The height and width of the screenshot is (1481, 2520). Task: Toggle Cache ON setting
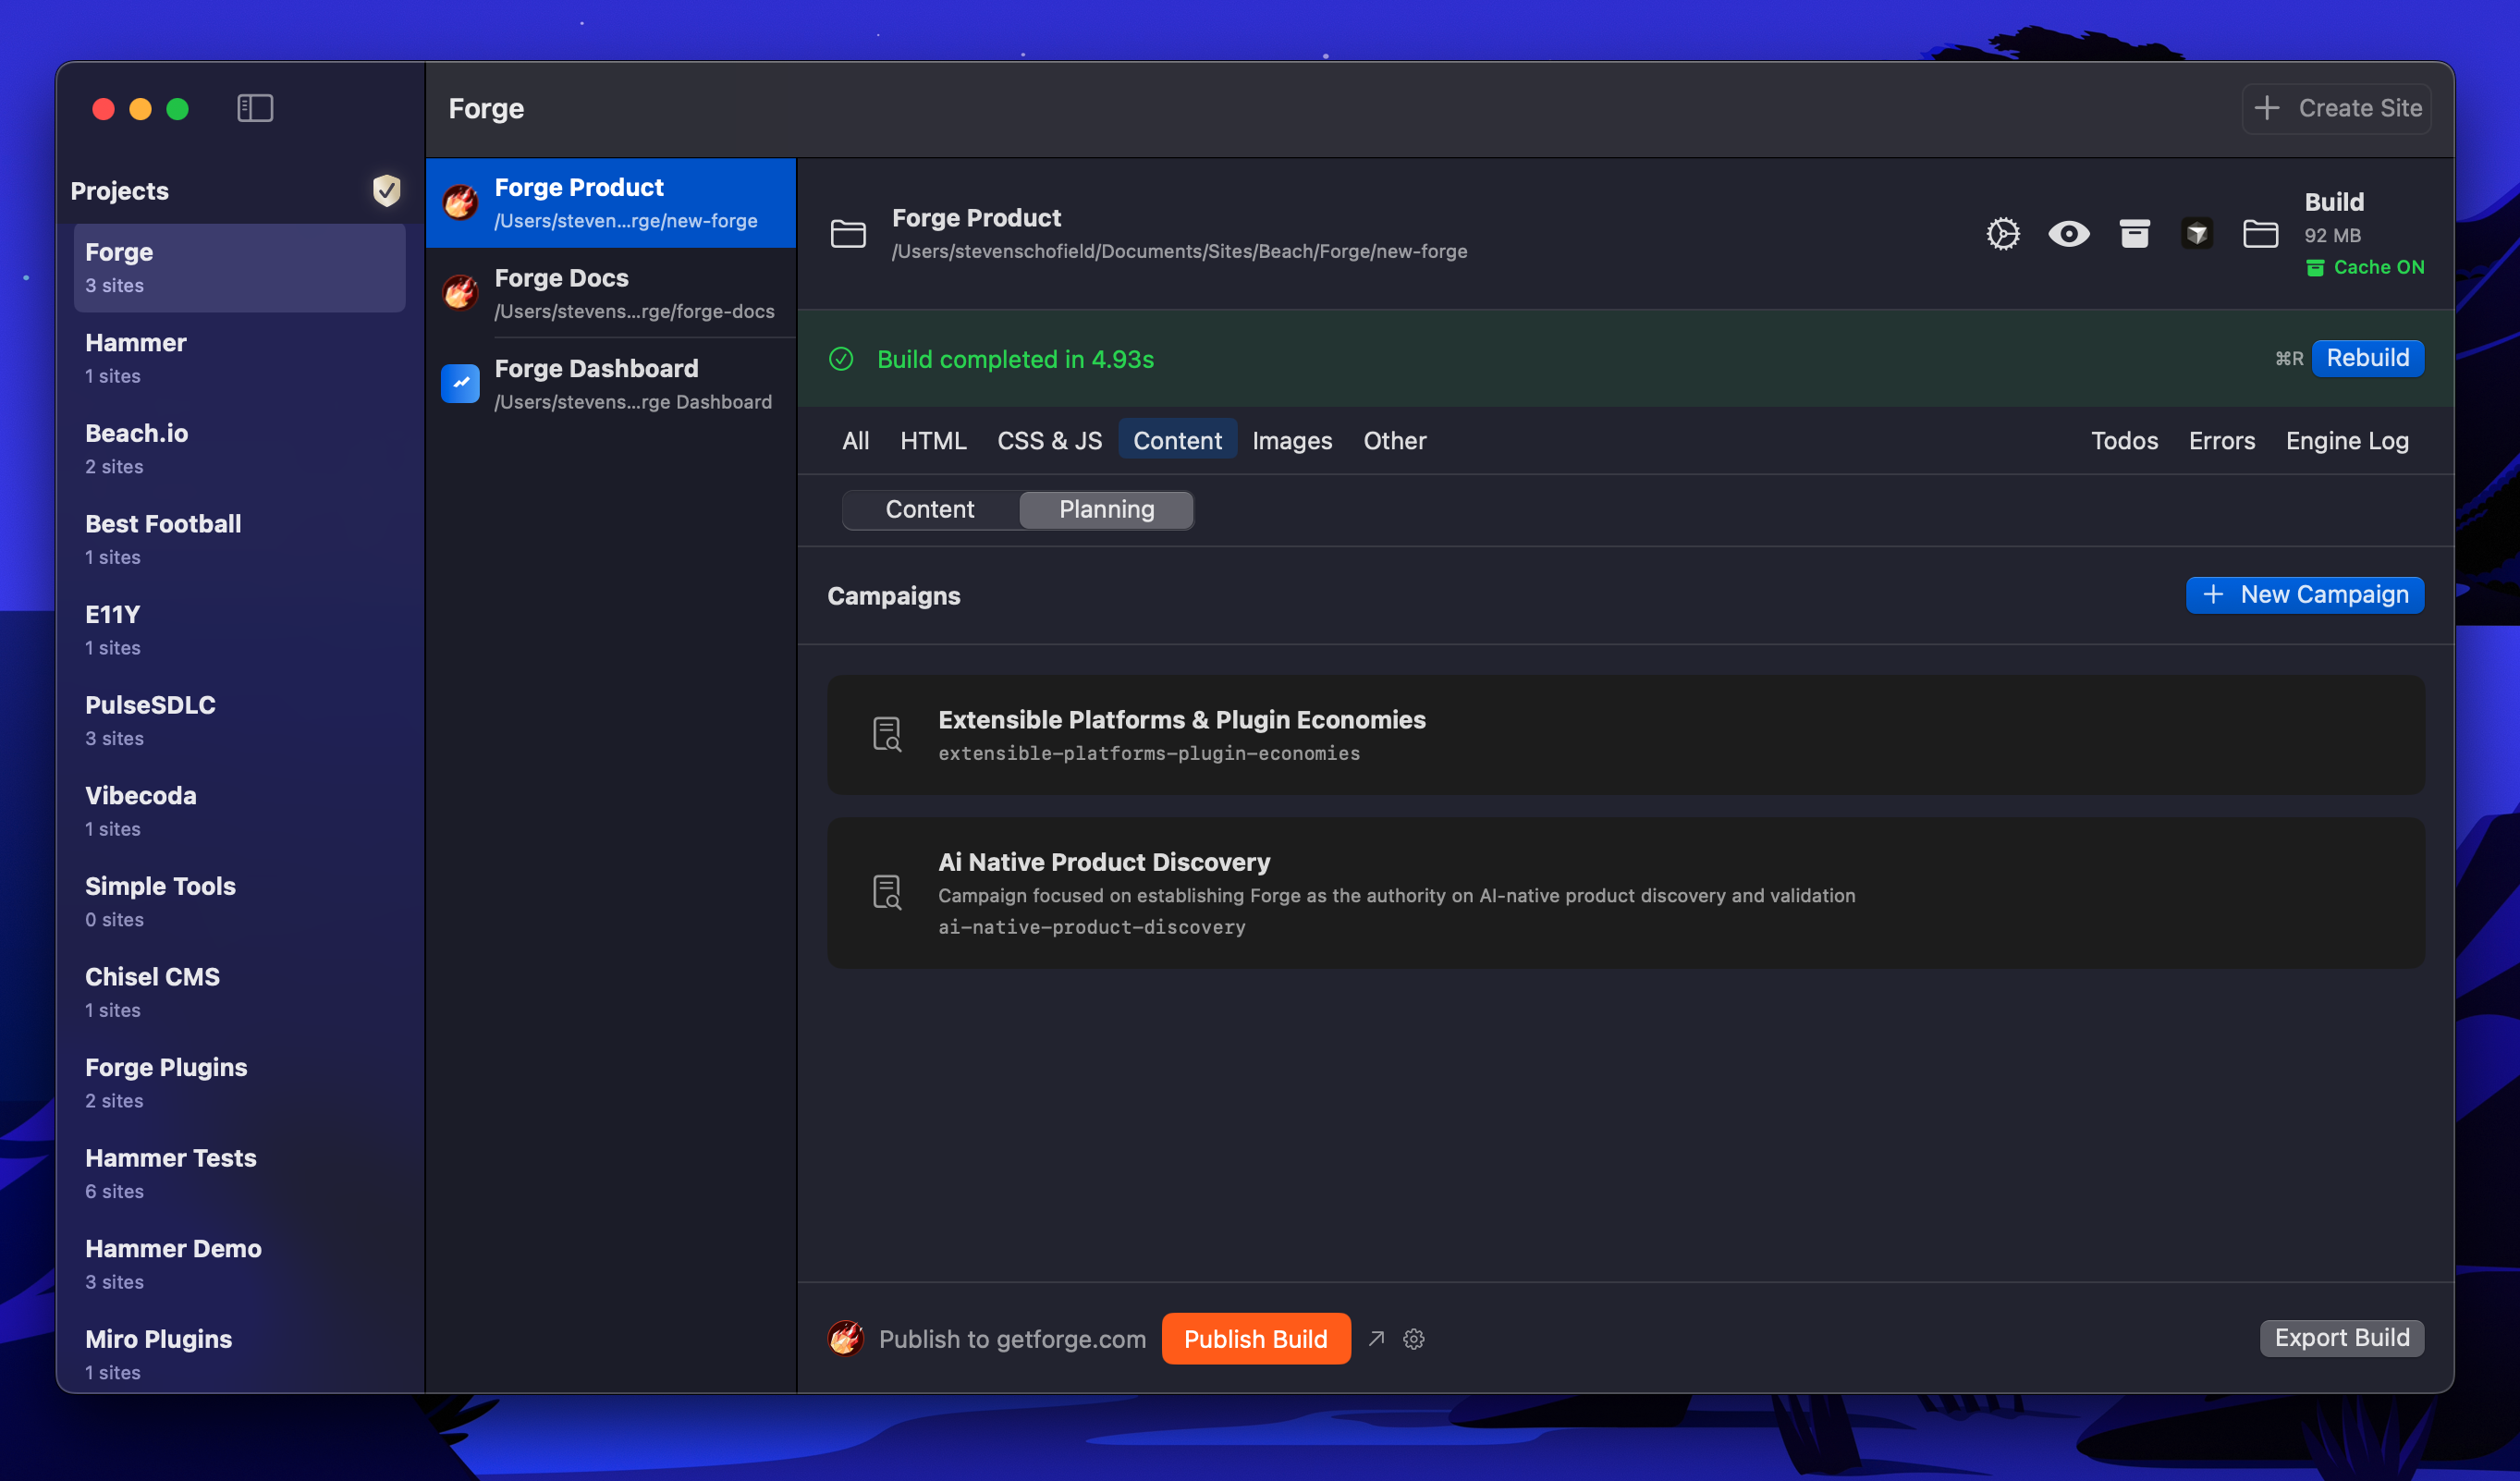[2364, 267]
